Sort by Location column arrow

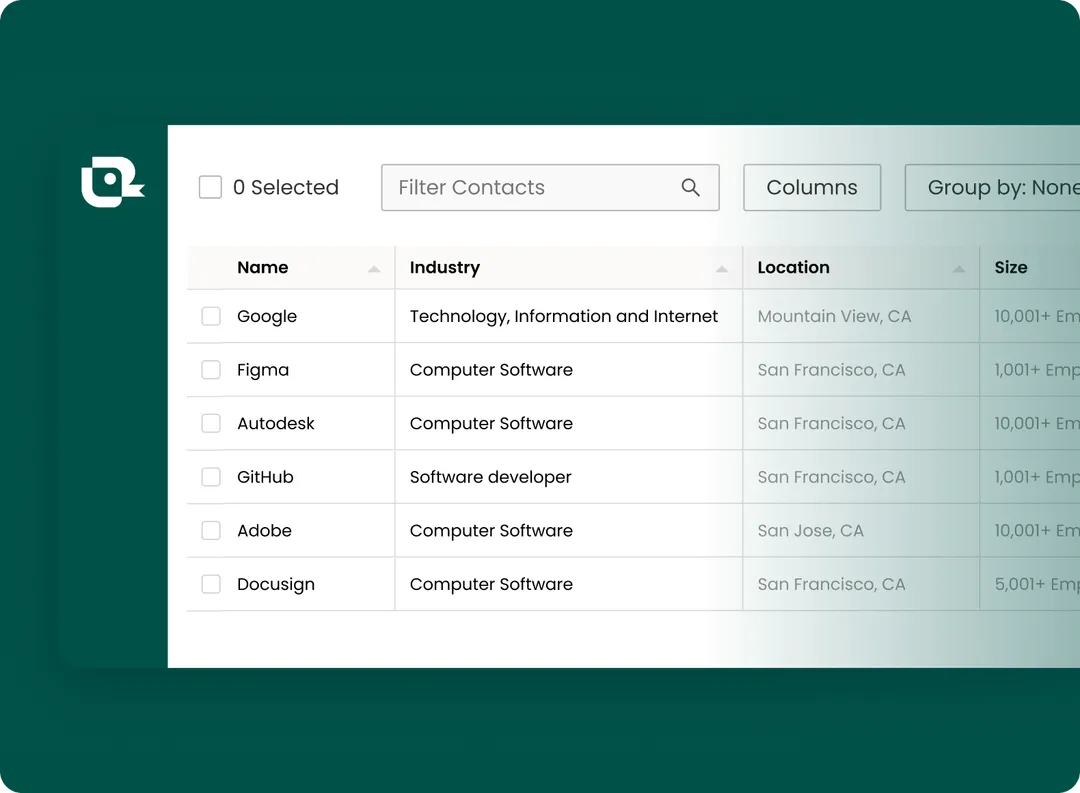(x=959, y=269)
